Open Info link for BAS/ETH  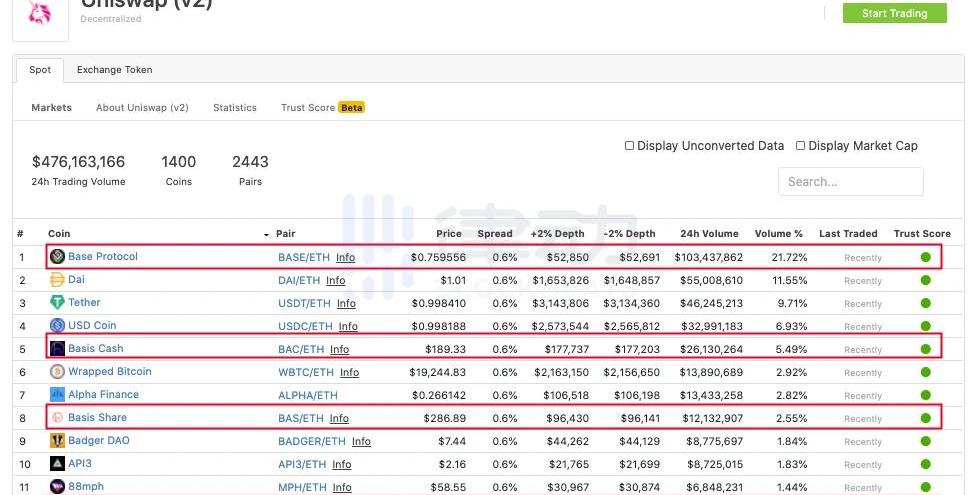339,419
